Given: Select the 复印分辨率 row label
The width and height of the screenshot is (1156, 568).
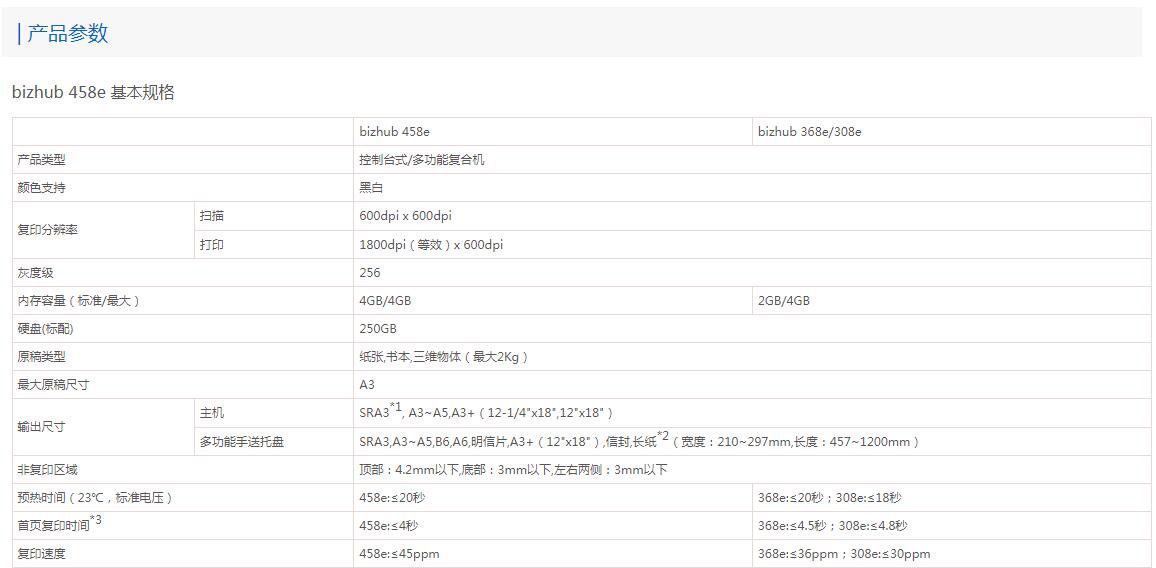Looking at the screenshot, I should [47, 229].
